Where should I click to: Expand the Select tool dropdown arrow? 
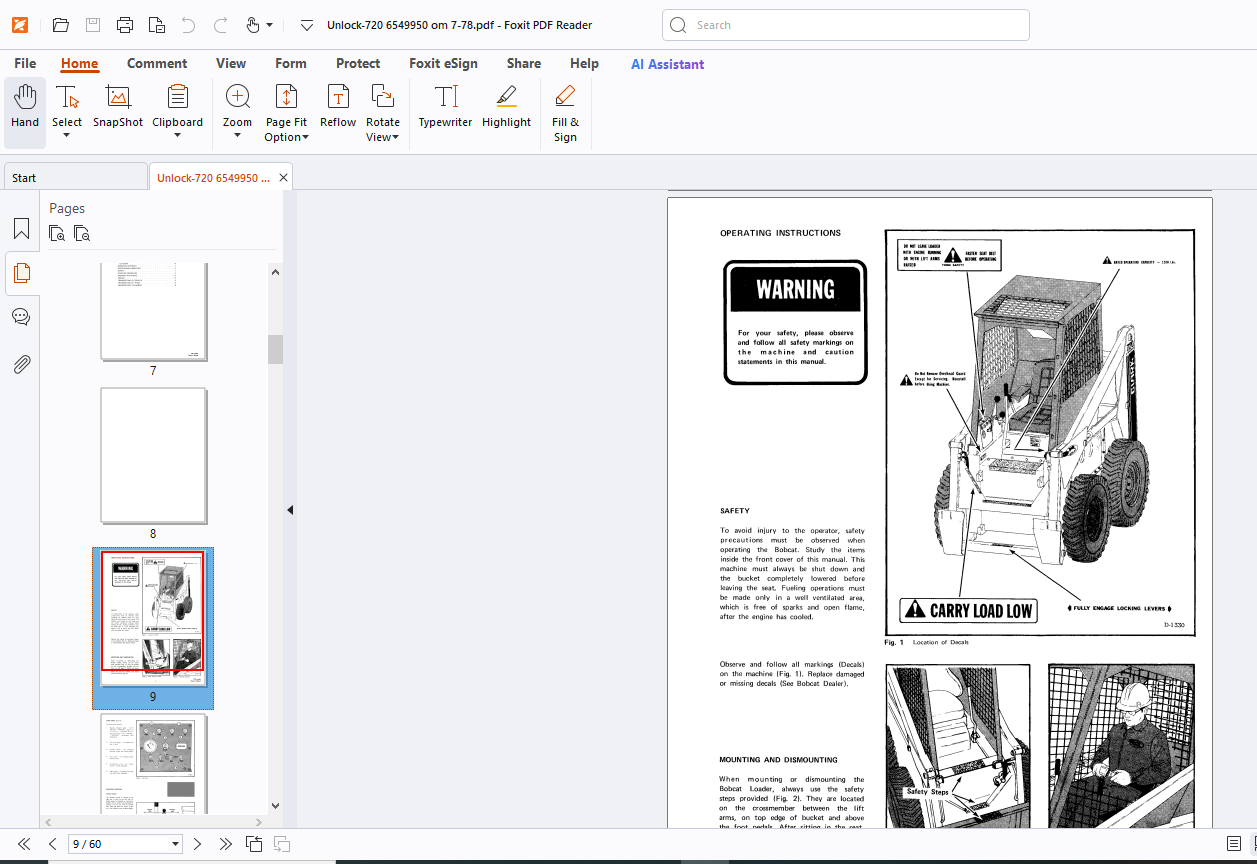[67, 136]
